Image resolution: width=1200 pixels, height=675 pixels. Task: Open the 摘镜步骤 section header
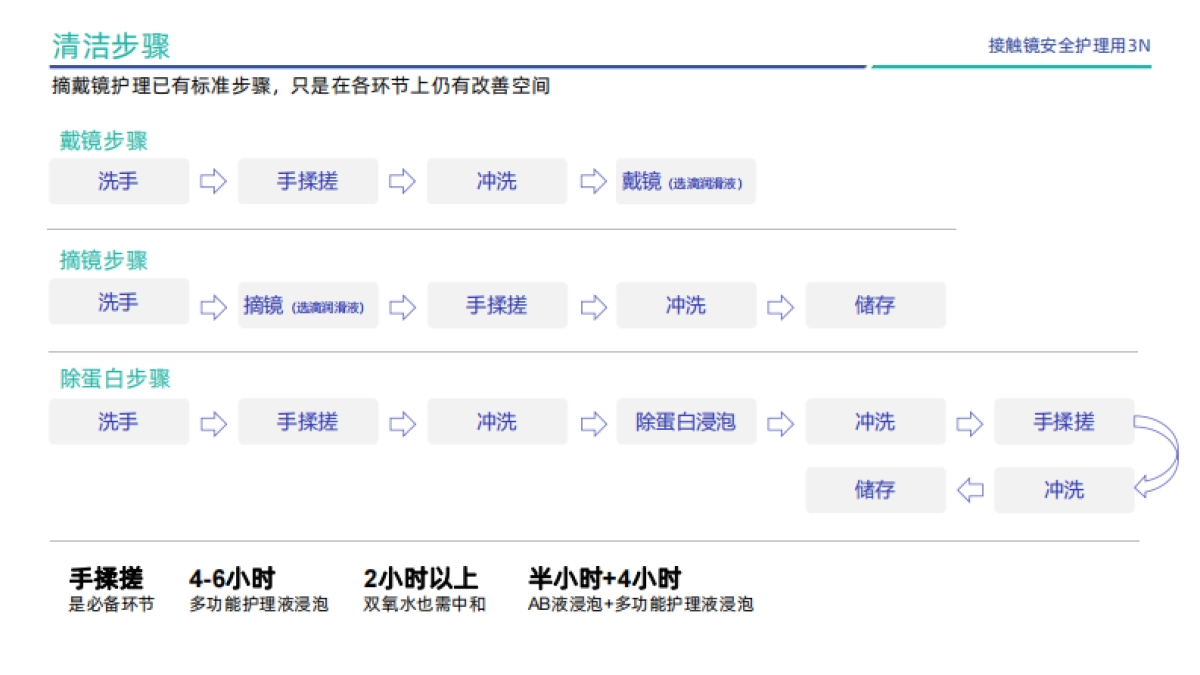(x=101, y=261)
